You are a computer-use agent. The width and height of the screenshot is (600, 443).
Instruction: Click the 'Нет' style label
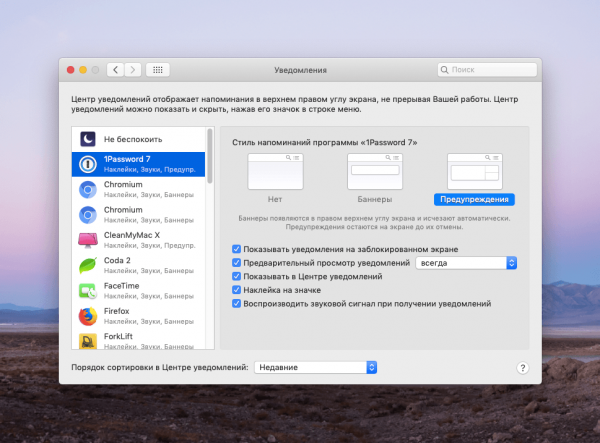tap(275, 199)
